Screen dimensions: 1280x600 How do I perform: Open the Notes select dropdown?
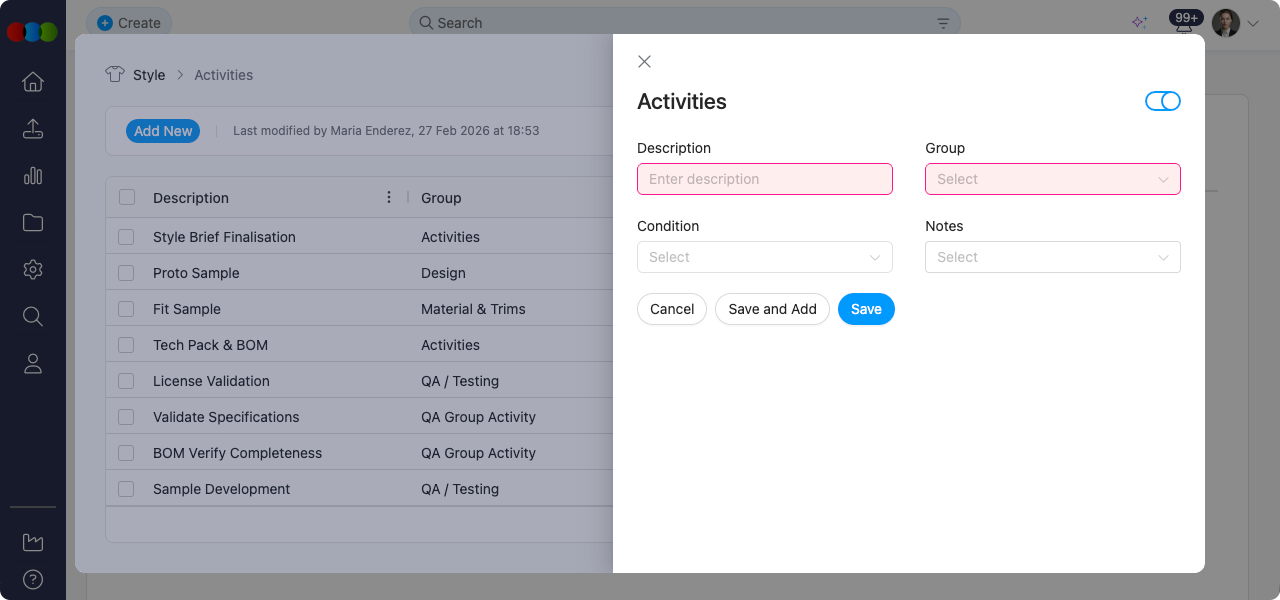click(x=1052, y=257)
